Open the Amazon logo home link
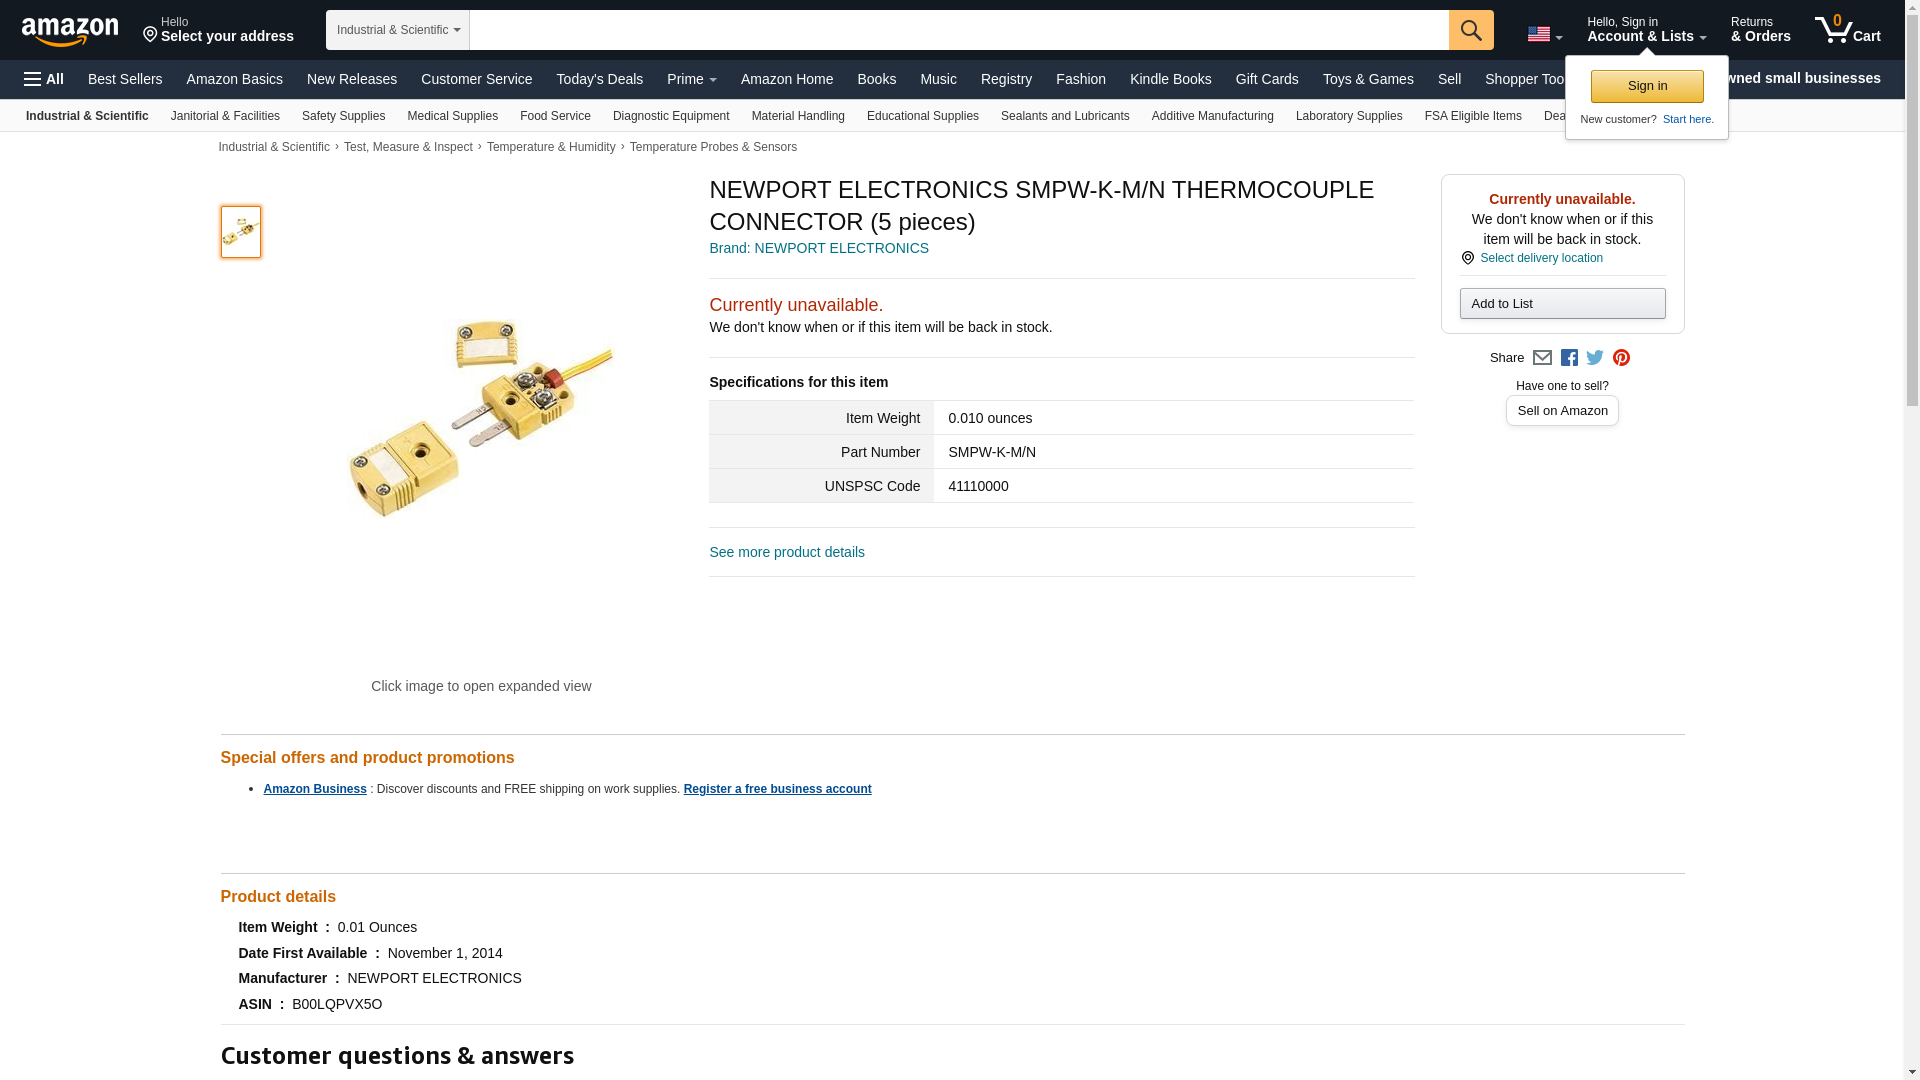This screenshot has height=1080, width=1920. [x=70, y=31]
